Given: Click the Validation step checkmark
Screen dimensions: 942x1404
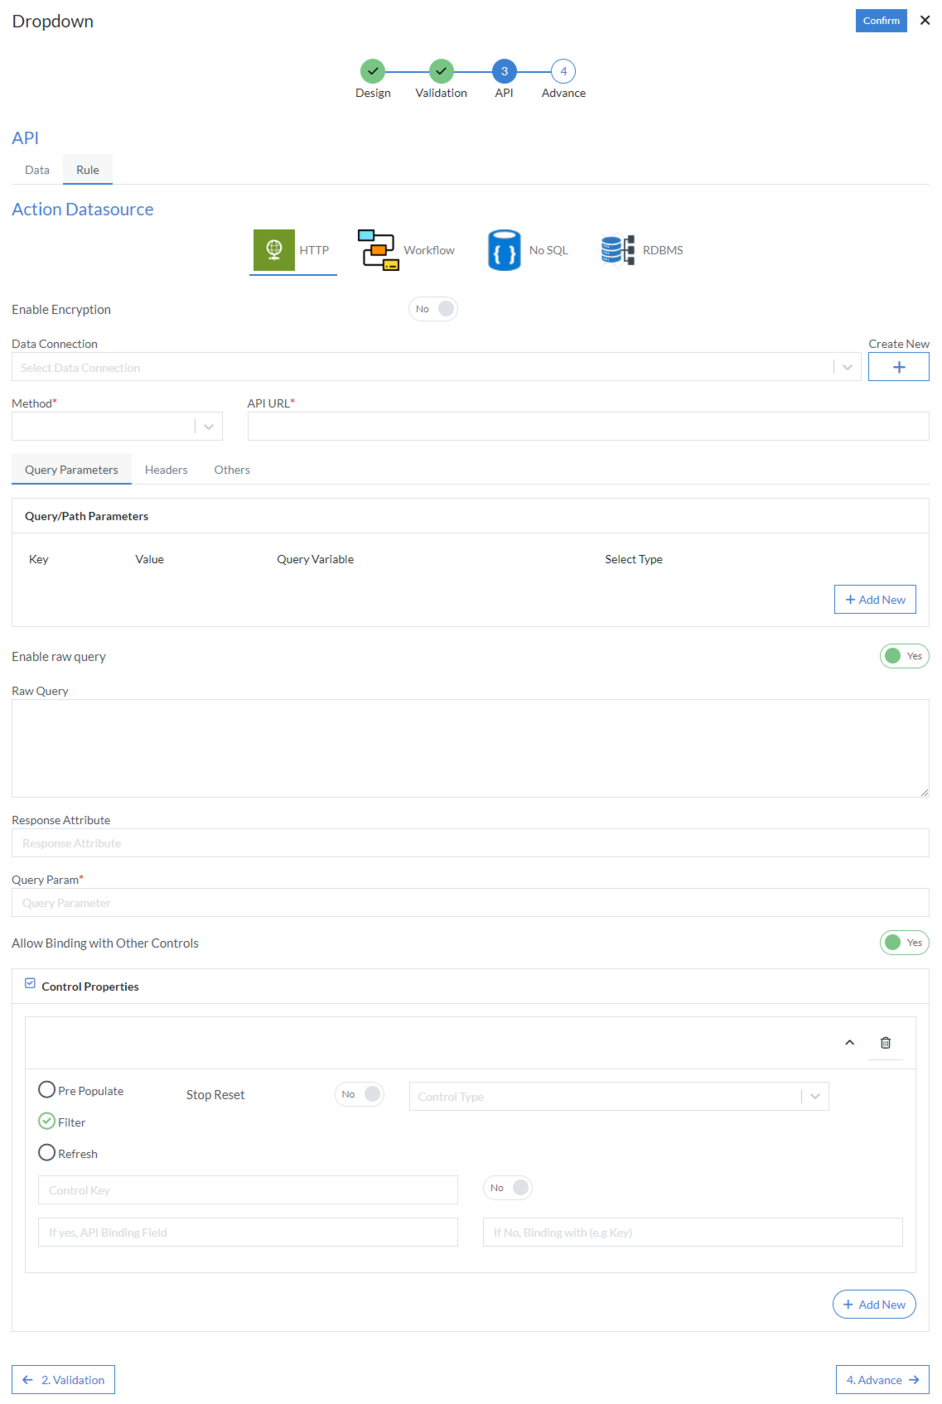Looking at the screenshot, I should point(441,71).
